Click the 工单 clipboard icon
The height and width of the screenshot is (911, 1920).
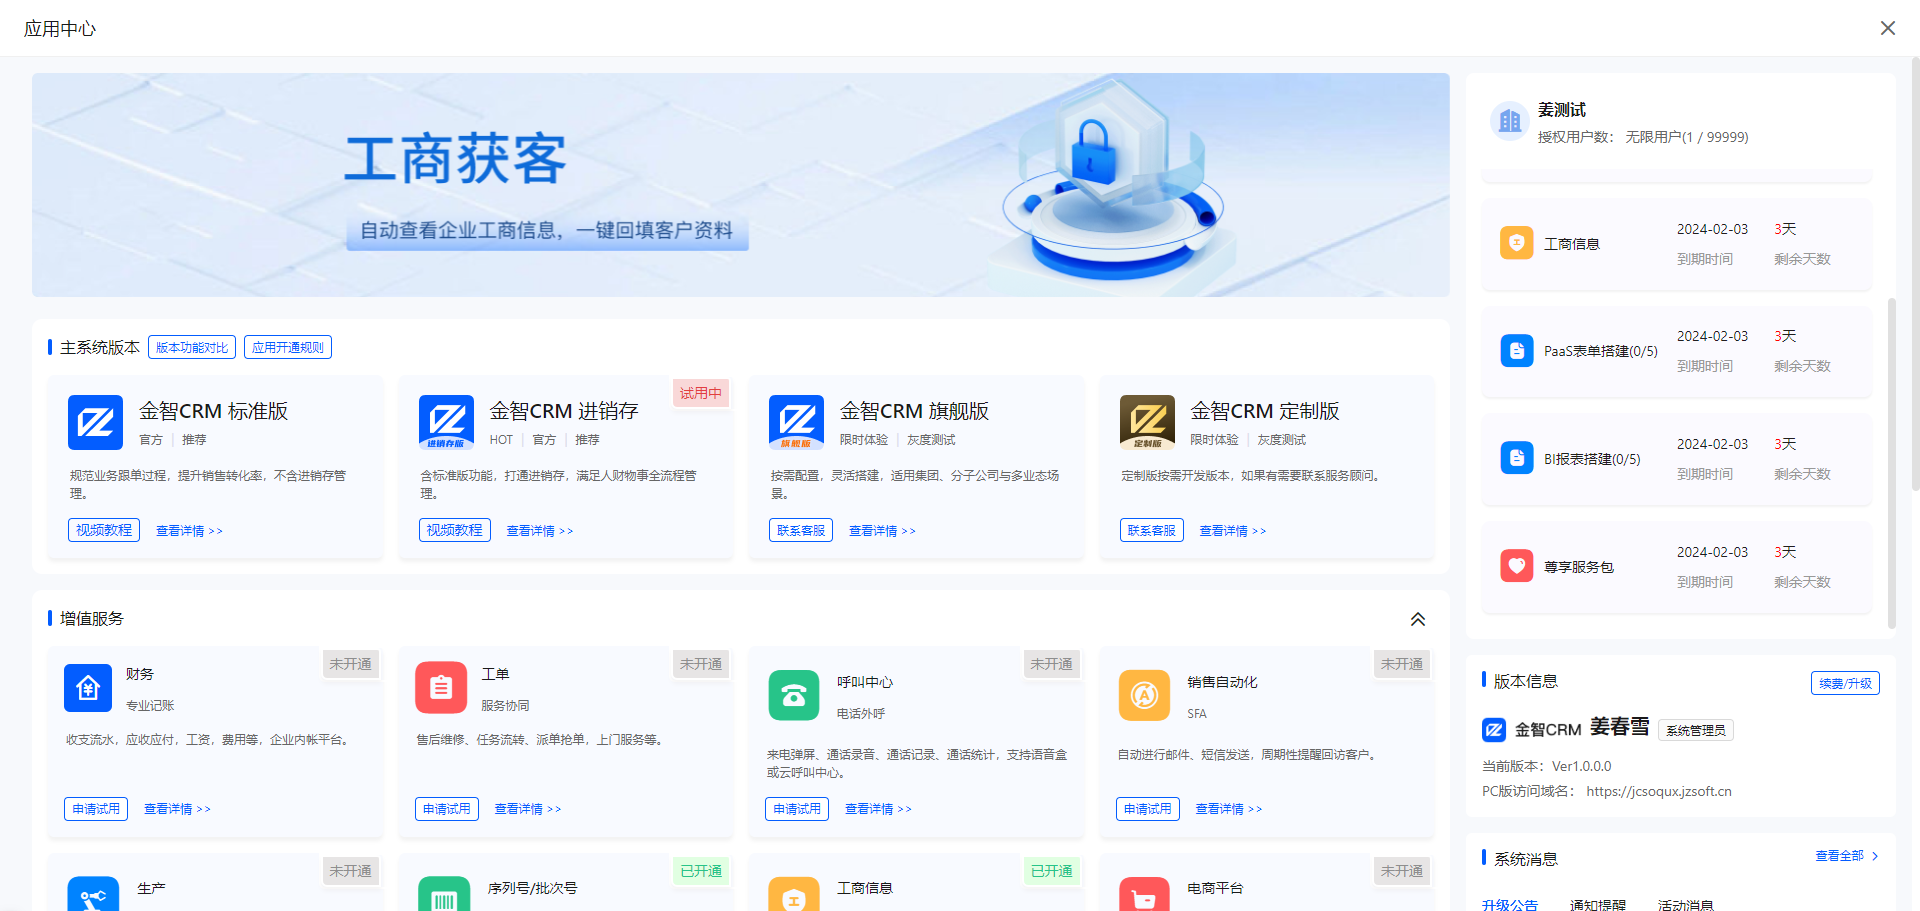pos(441,688)
